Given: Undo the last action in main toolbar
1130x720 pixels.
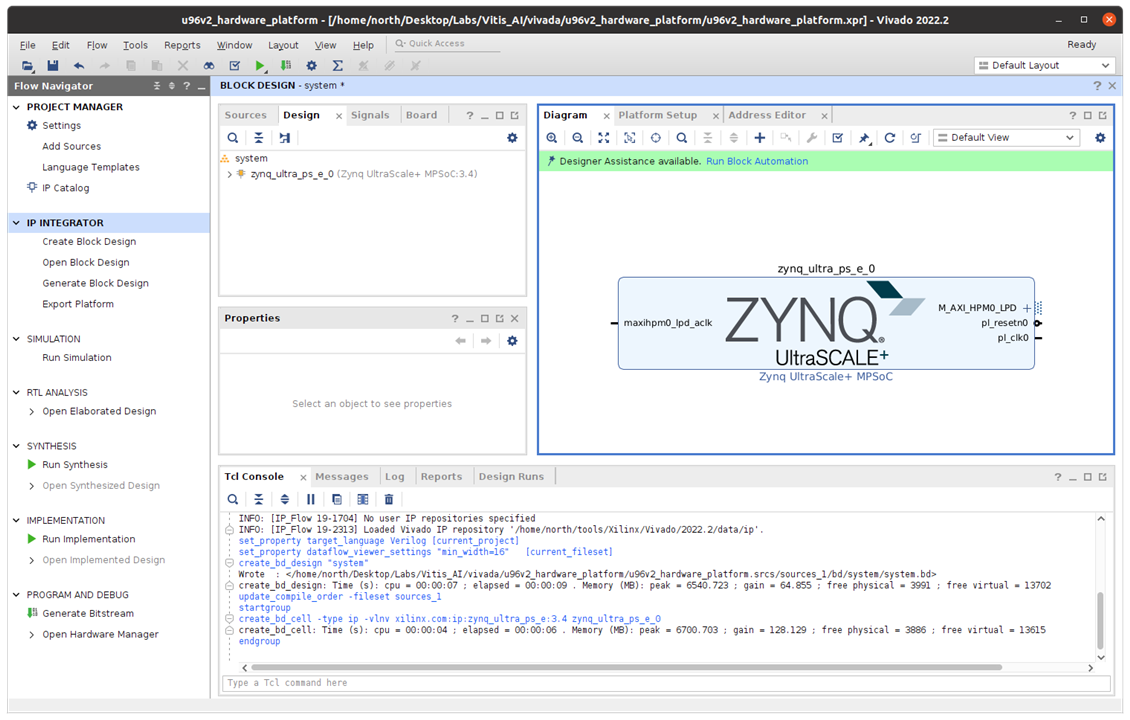Looking at the screenshot, I should pyautogui.click(x=79, y=66).
